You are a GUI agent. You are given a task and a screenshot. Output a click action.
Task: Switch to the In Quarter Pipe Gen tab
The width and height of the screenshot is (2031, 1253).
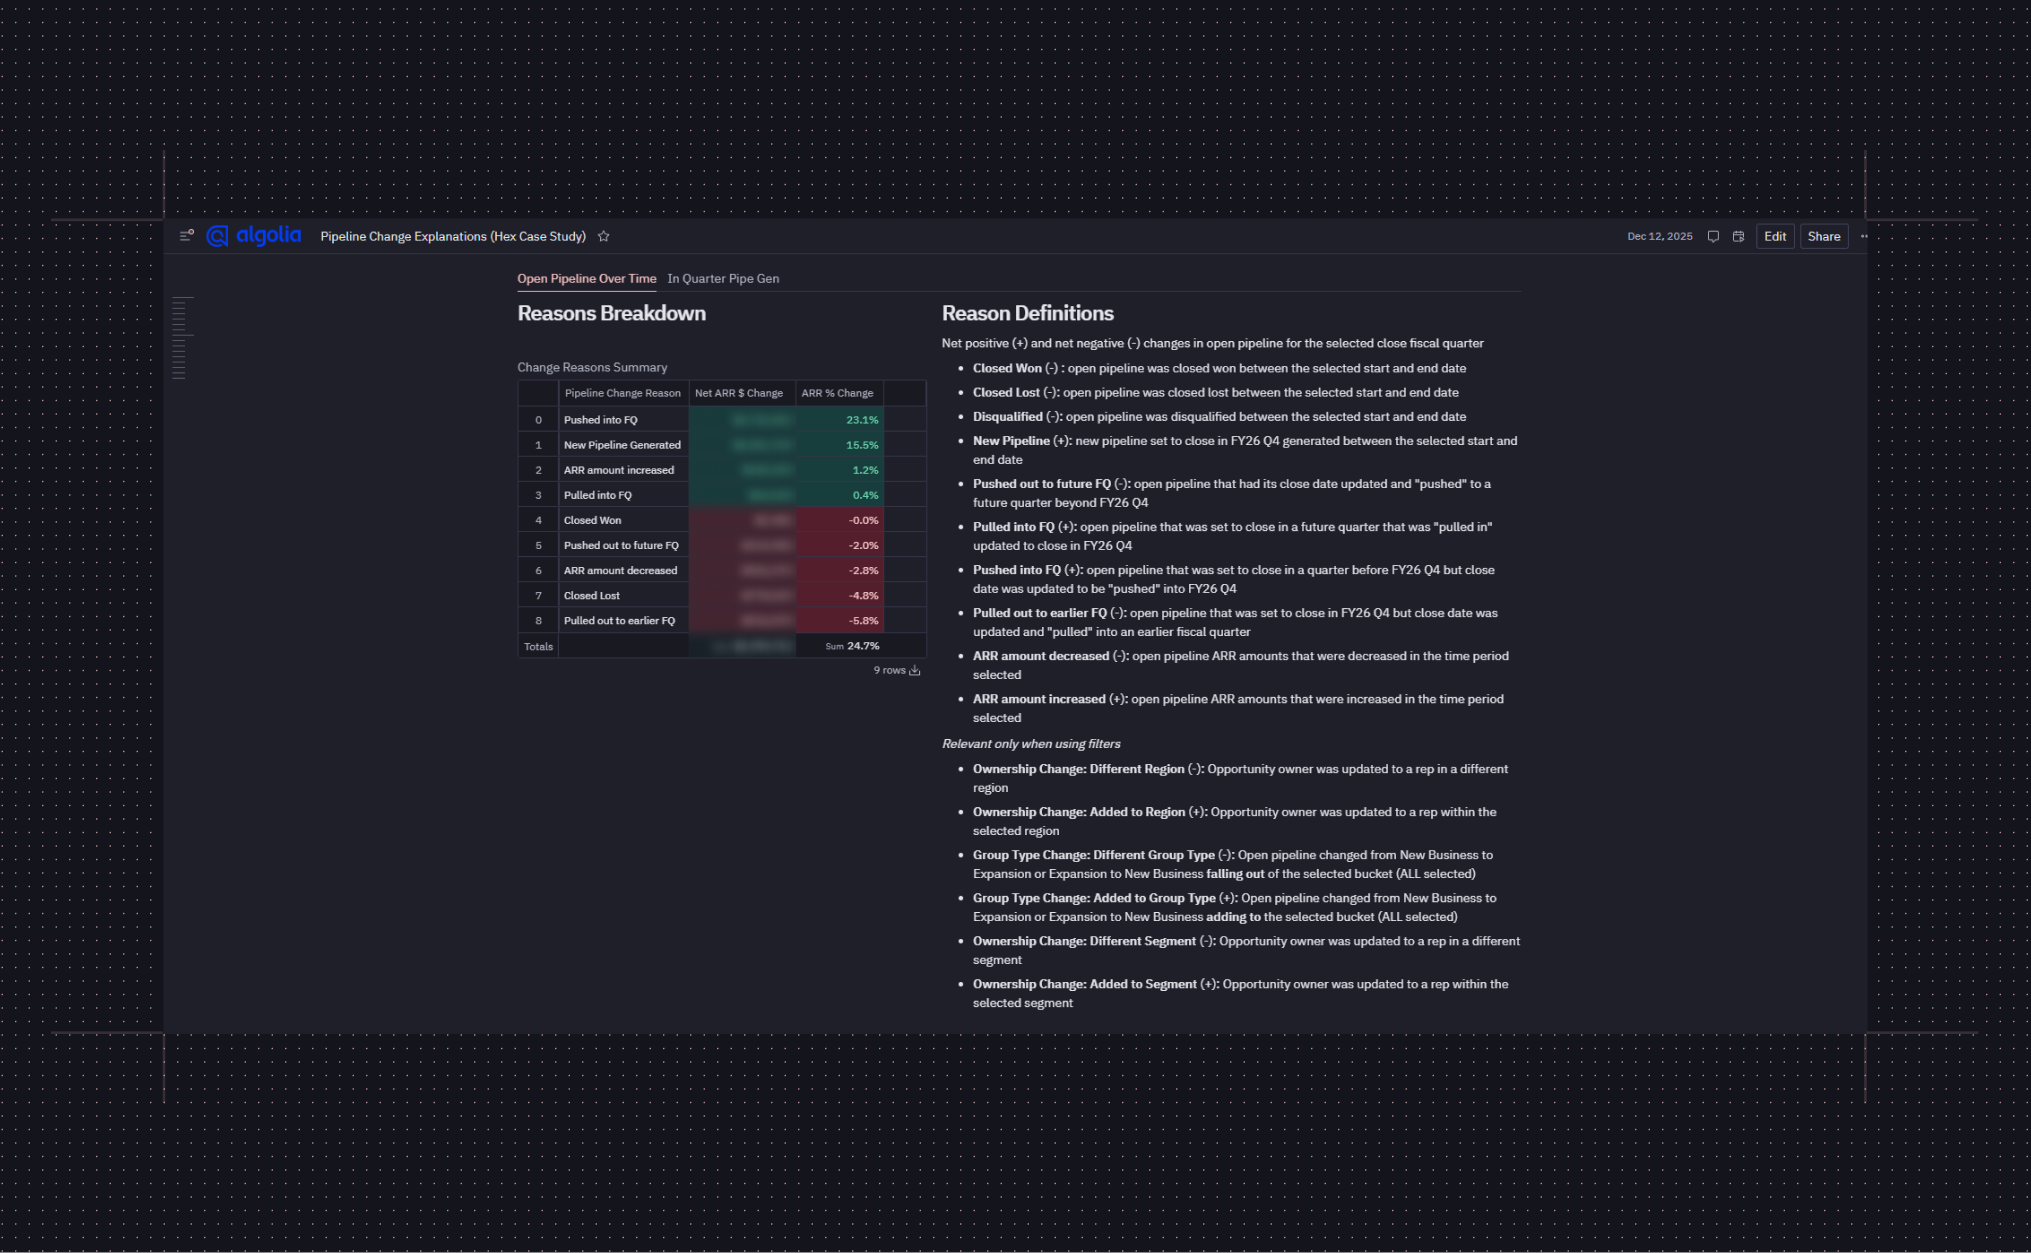coord(723,279)
